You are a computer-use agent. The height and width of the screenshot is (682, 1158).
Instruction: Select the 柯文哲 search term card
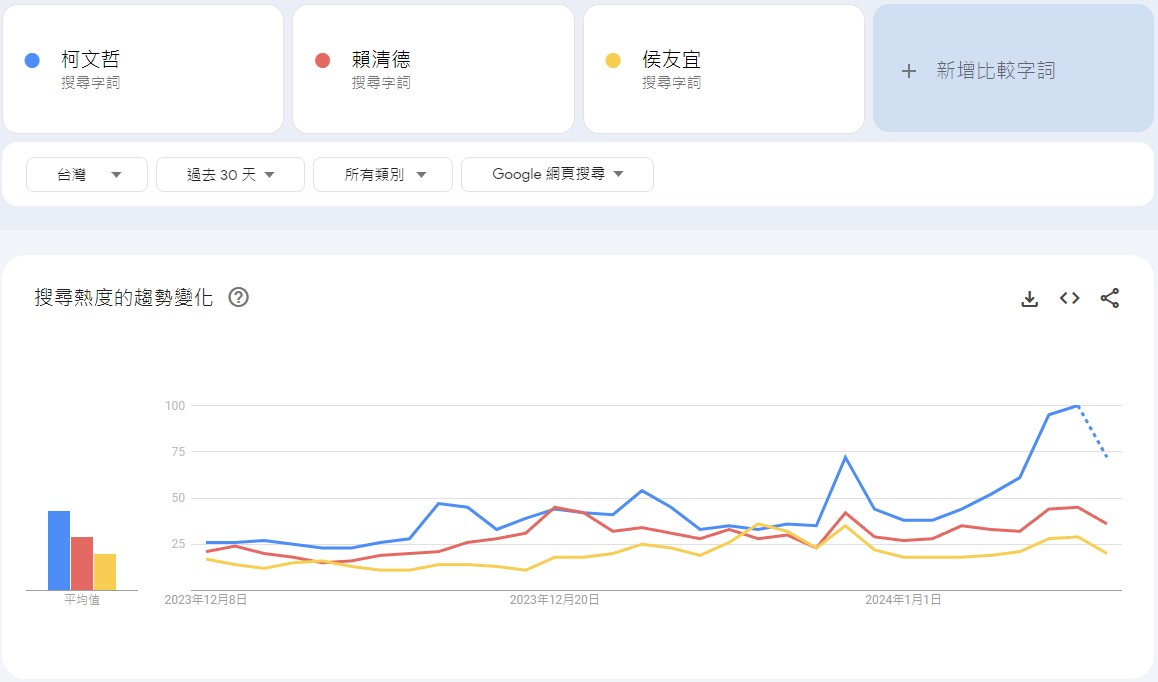point(143,69)
